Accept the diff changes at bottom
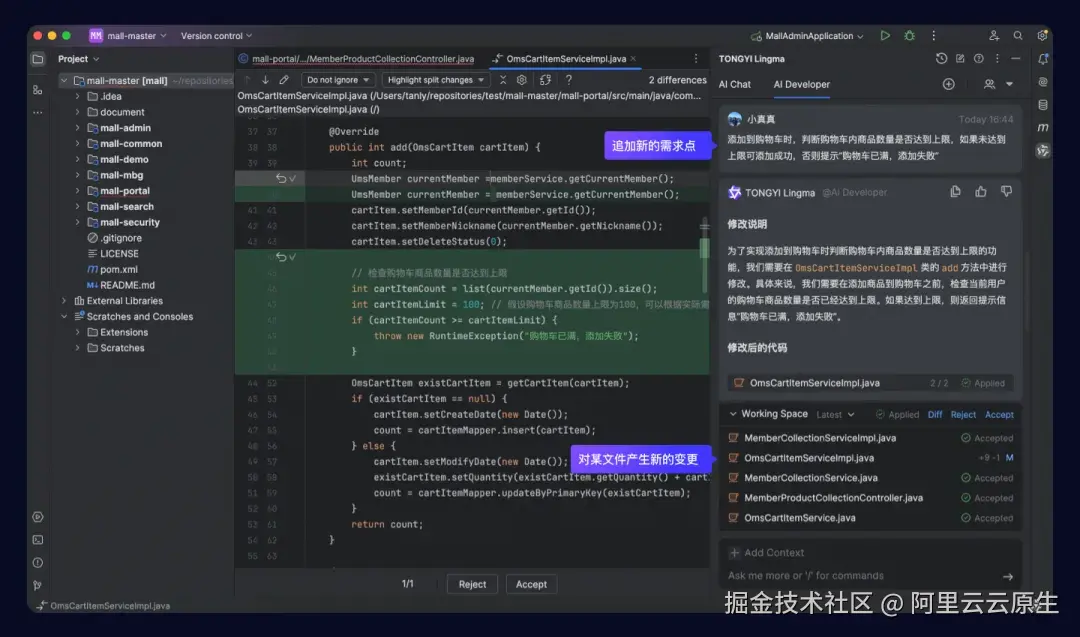Screen dimensions: 1080x637 click(531, 585)
